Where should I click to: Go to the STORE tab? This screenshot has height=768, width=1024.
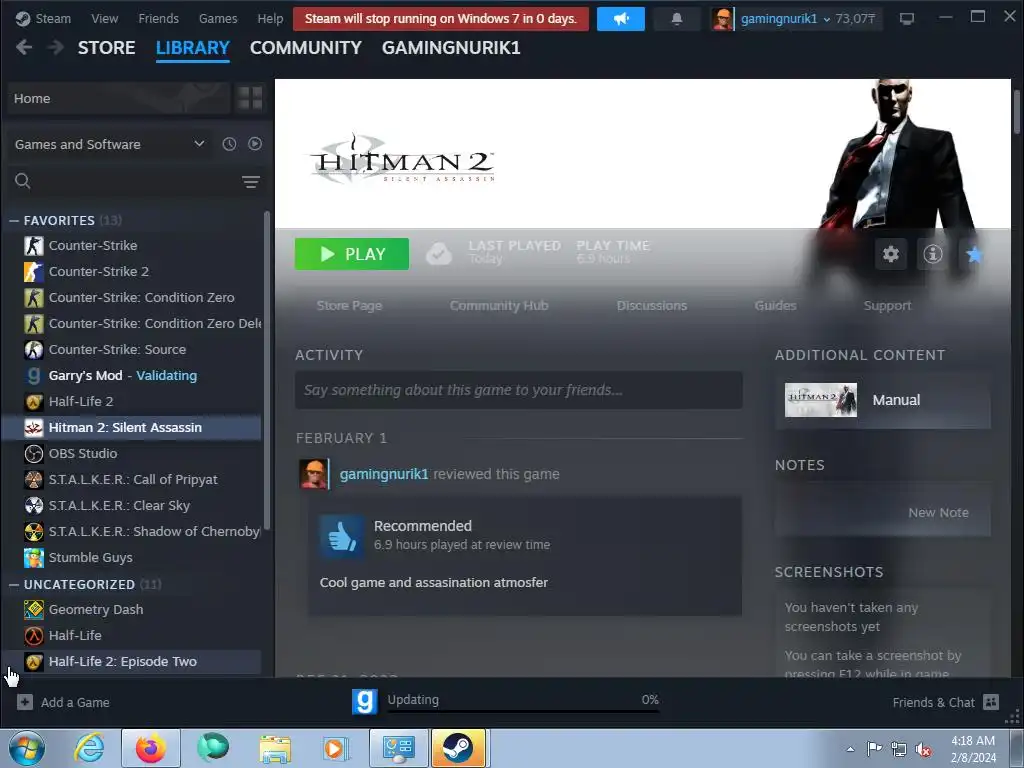[106, 48]
